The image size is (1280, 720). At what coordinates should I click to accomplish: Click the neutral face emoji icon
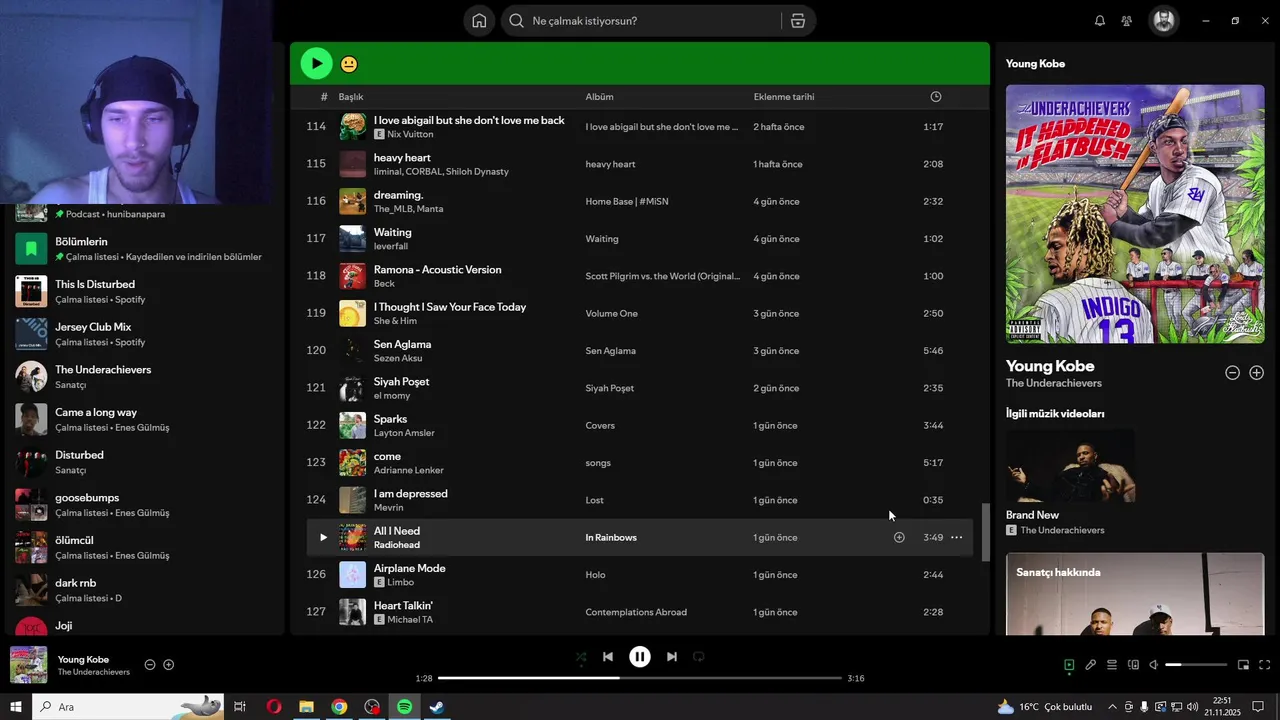(x=349, y=64)
